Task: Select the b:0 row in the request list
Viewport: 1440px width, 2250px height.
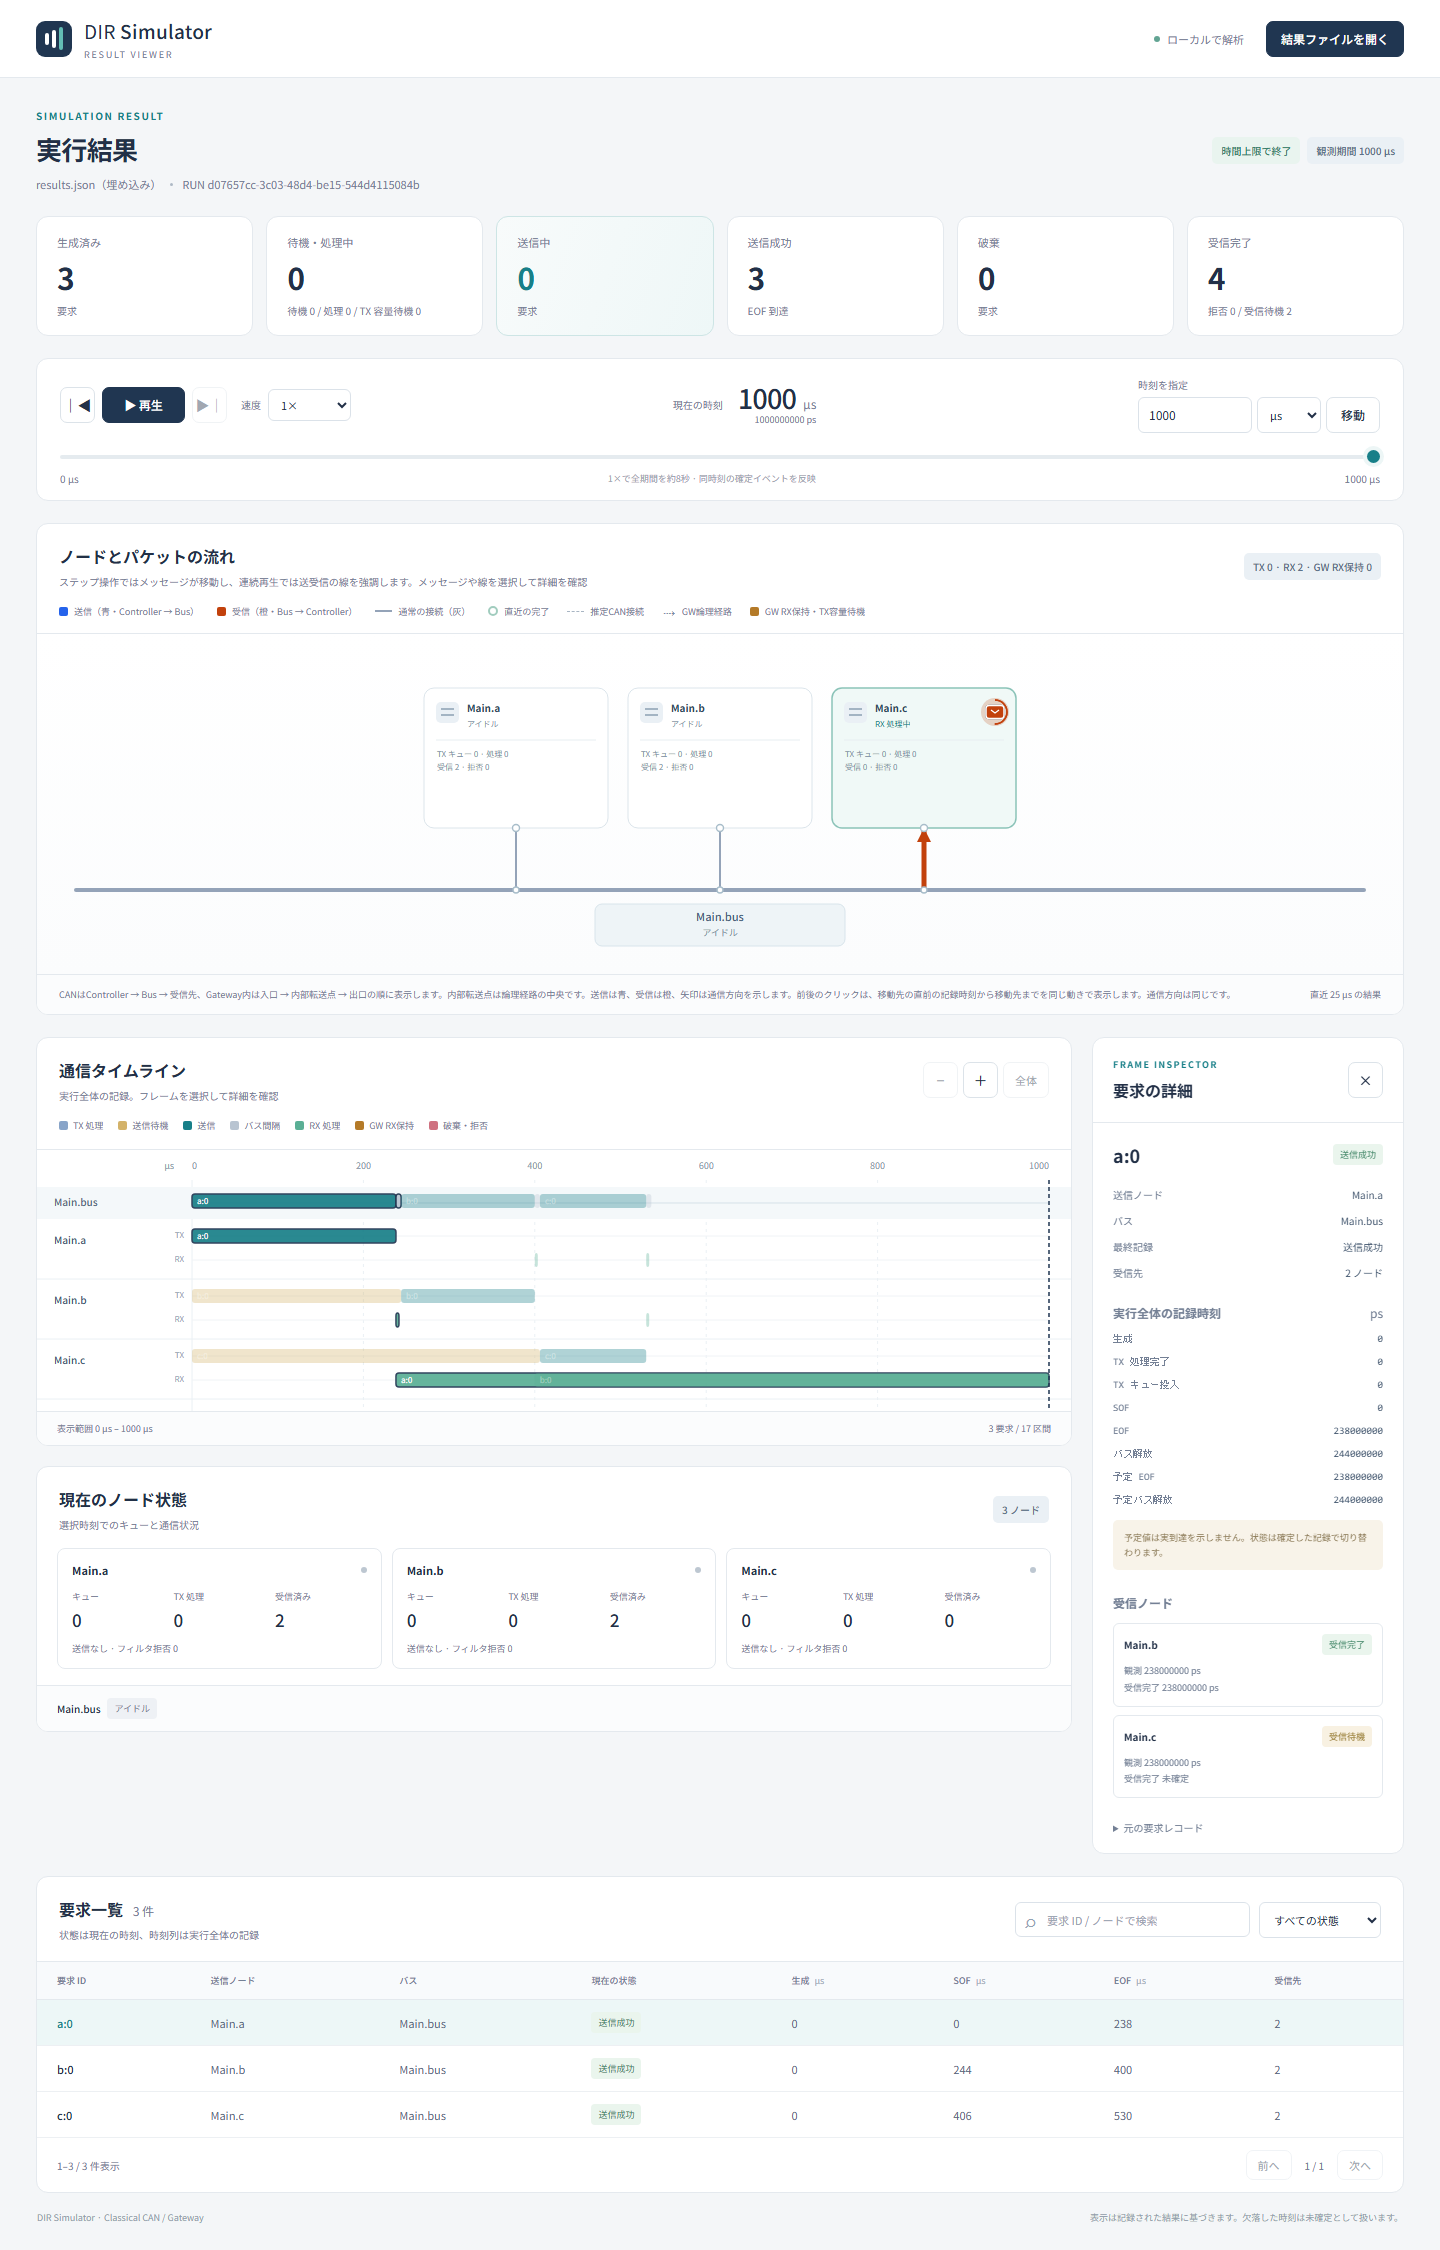Action: click(719, 2069)
